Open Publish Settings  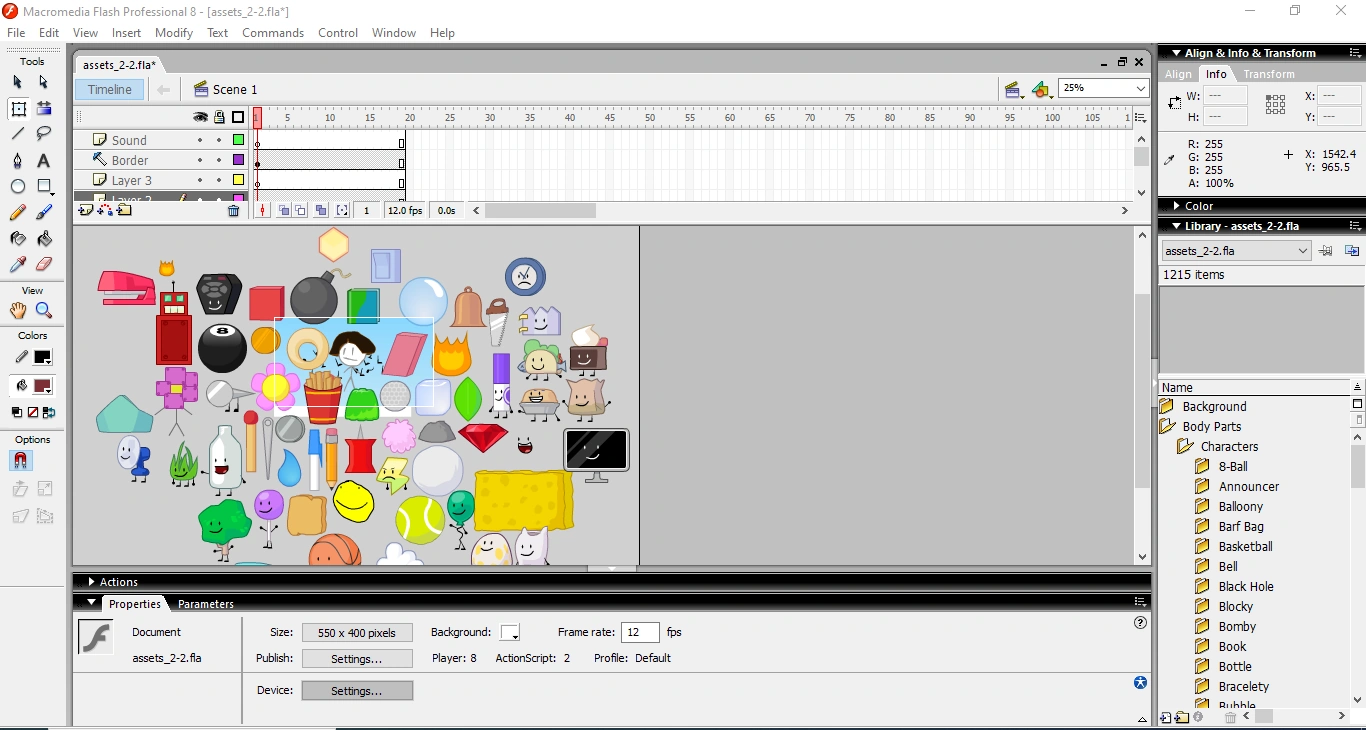point(357,659)
